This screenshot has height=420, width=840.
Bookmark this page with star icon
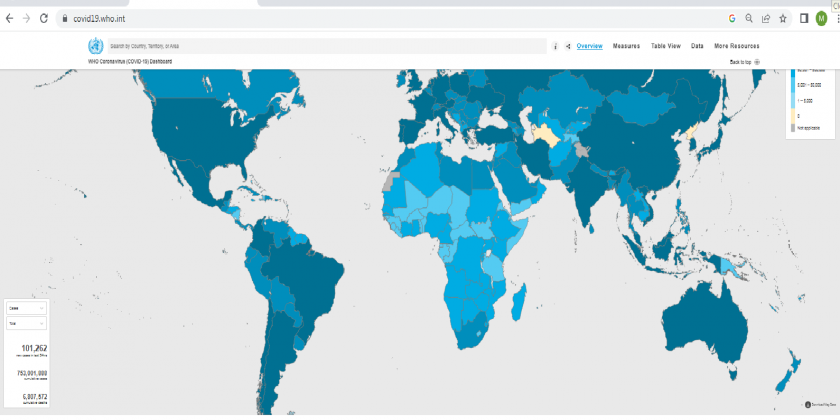783,18
